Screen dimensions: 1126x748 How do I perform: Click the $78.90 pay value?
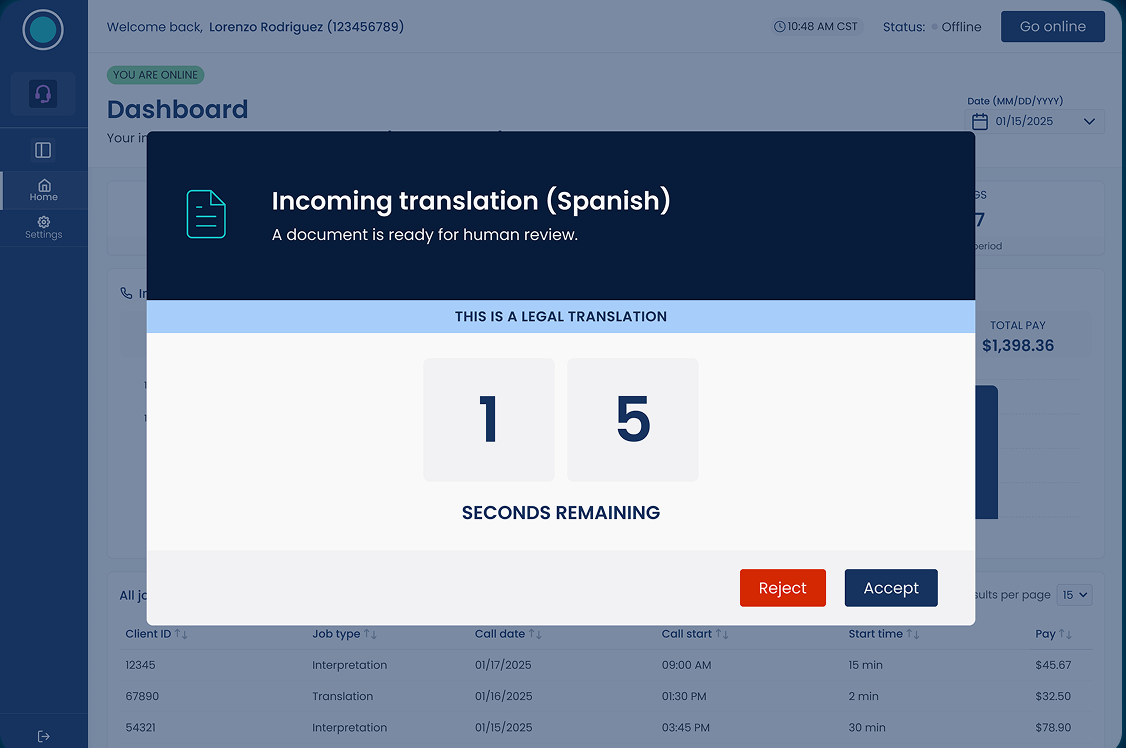pos(1053,727)
